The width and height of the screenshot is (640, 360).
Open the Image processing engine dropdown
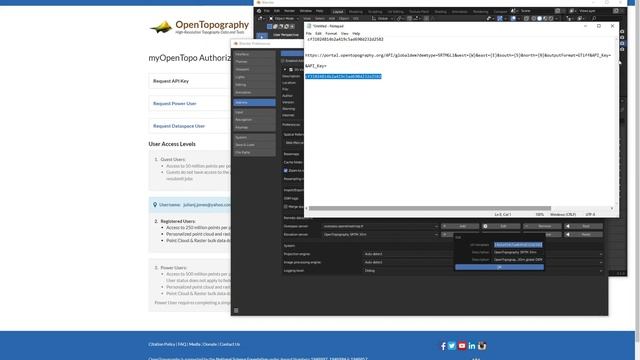click(x=483, y=262)
